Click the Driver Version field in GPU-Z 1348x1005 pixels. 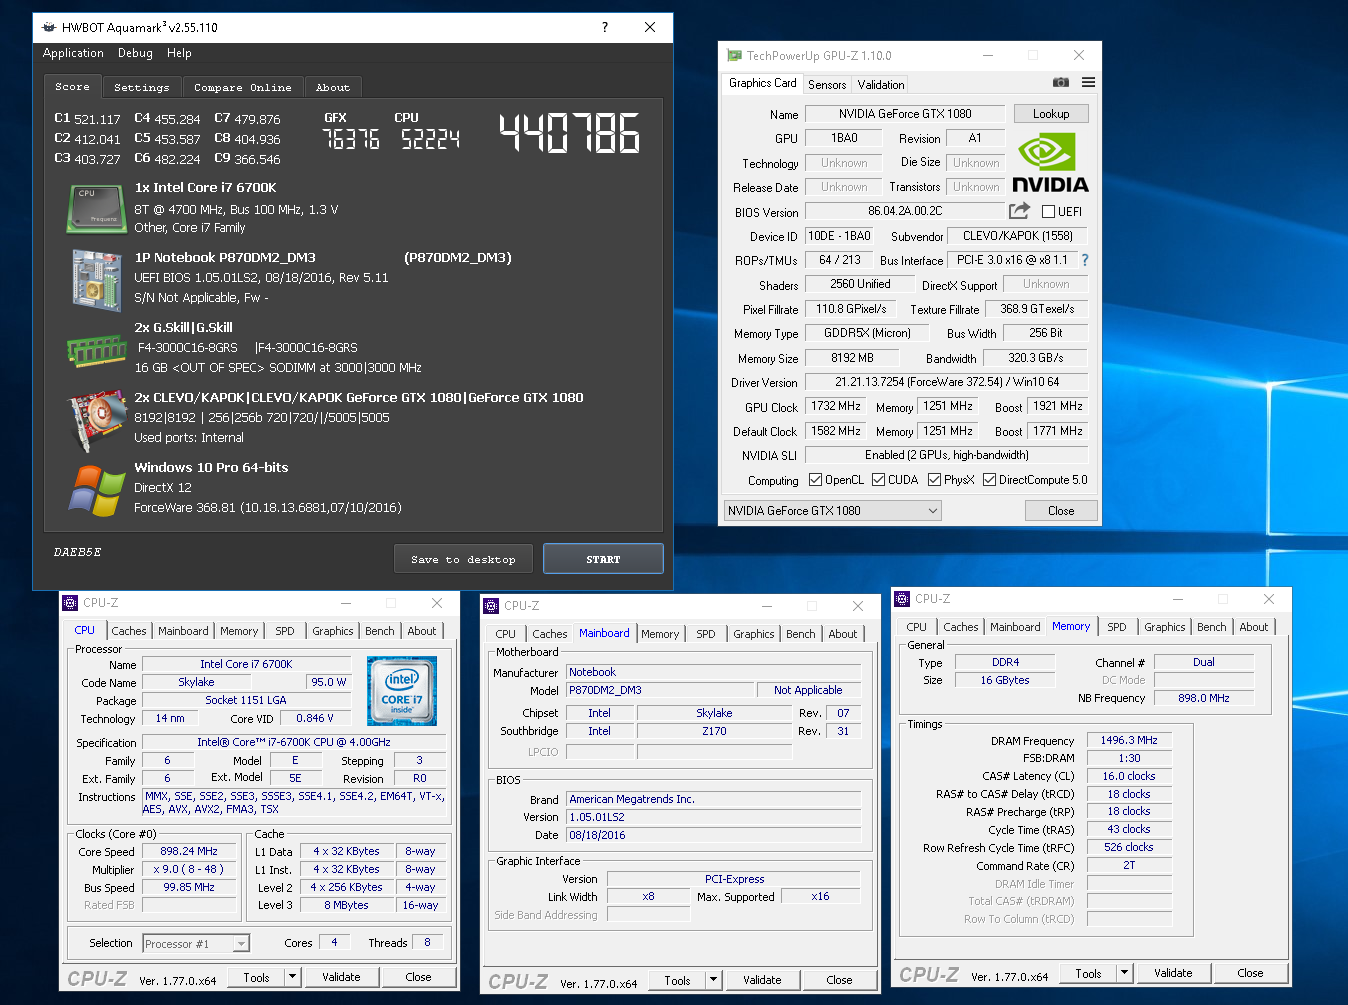[x=947, y=382]
